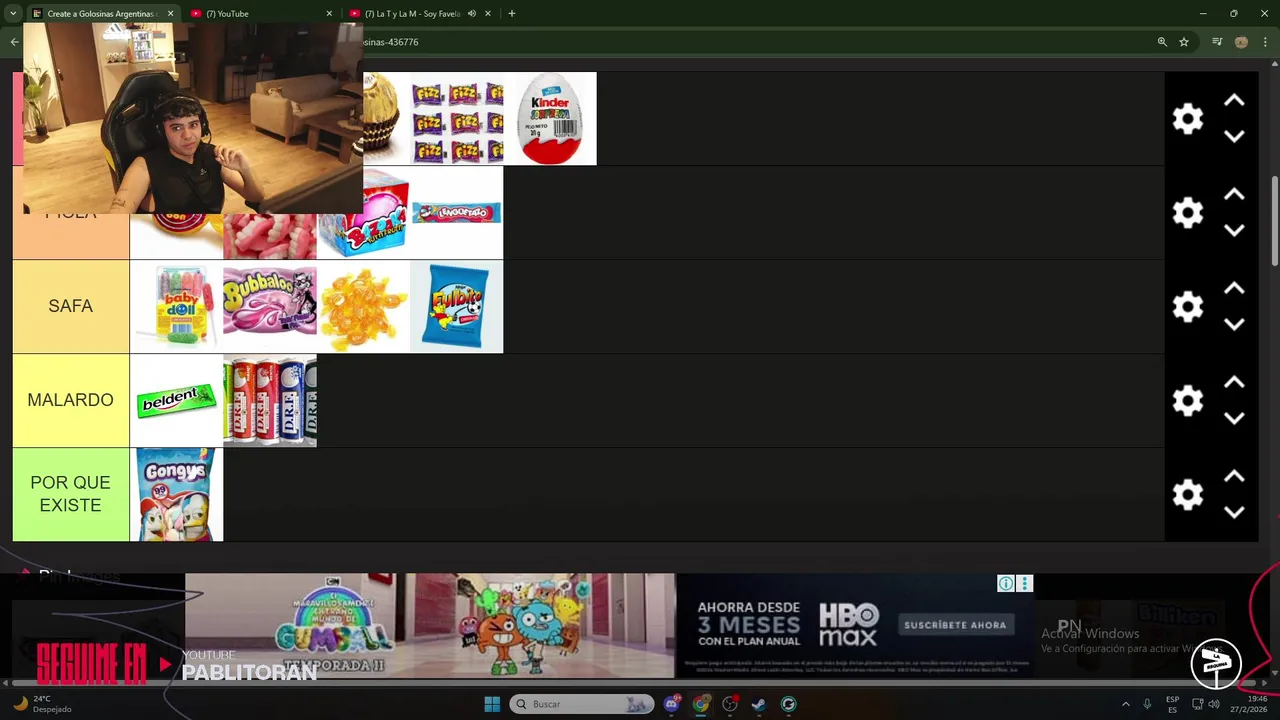Bookmark this page with the star icon

click(x=1184, y=42)
